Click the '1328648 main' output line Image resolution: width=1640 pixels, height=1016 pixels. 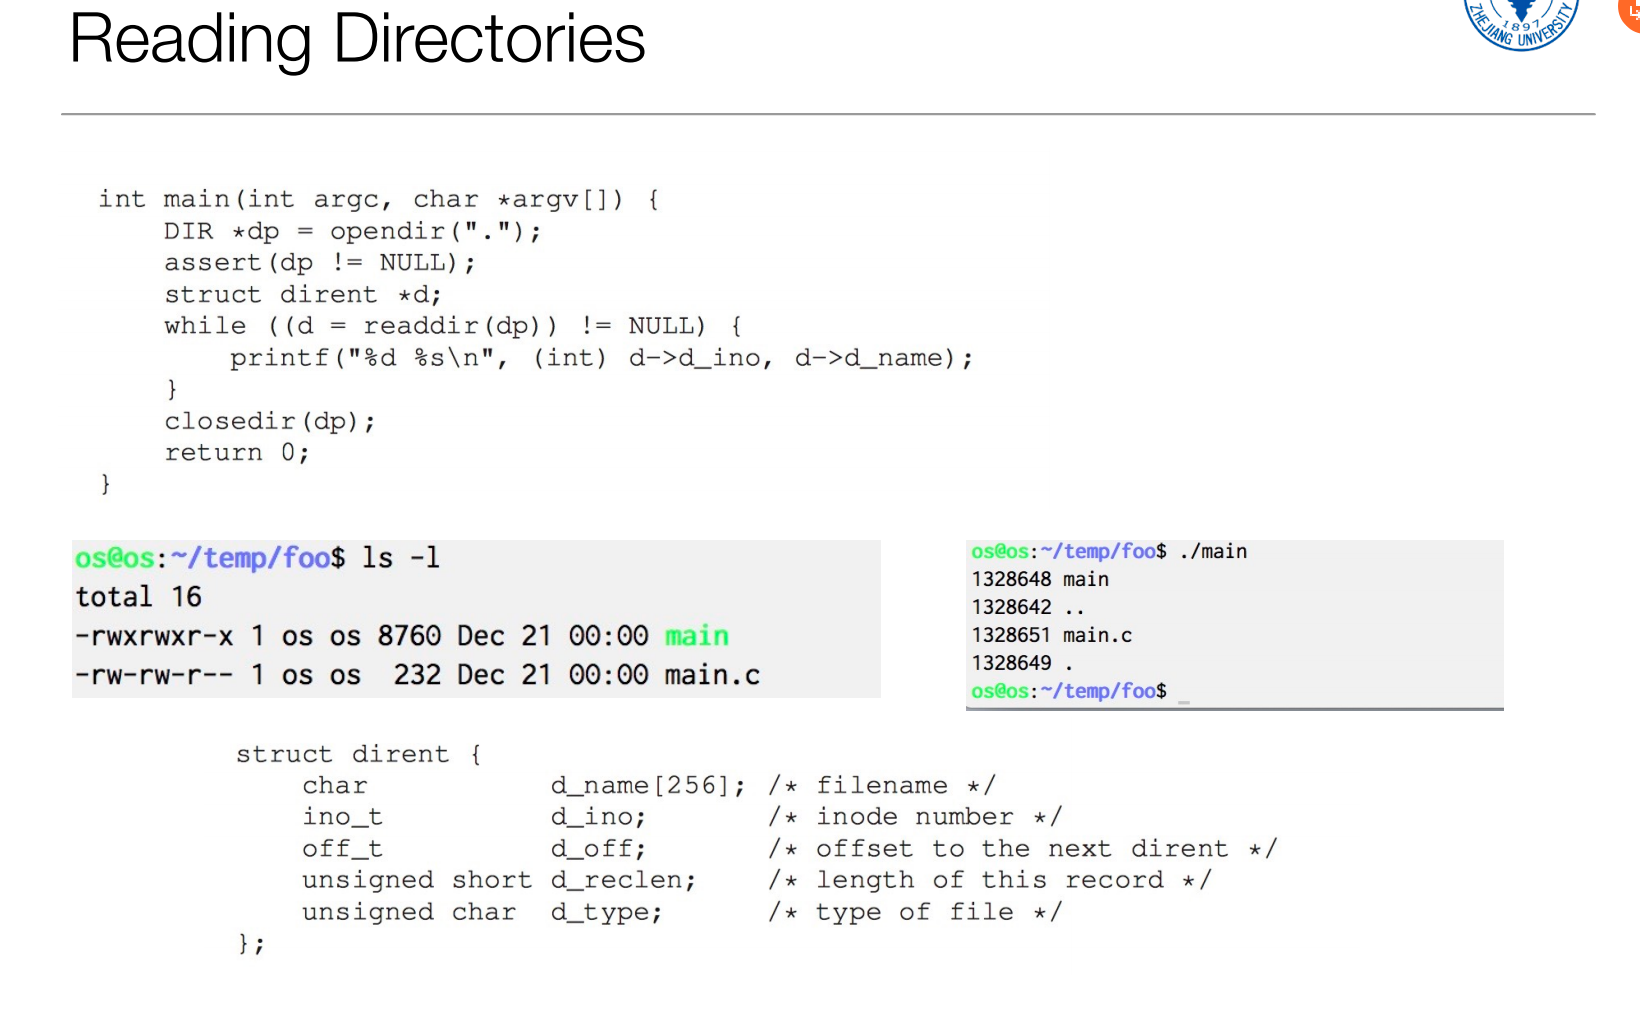1040,579
